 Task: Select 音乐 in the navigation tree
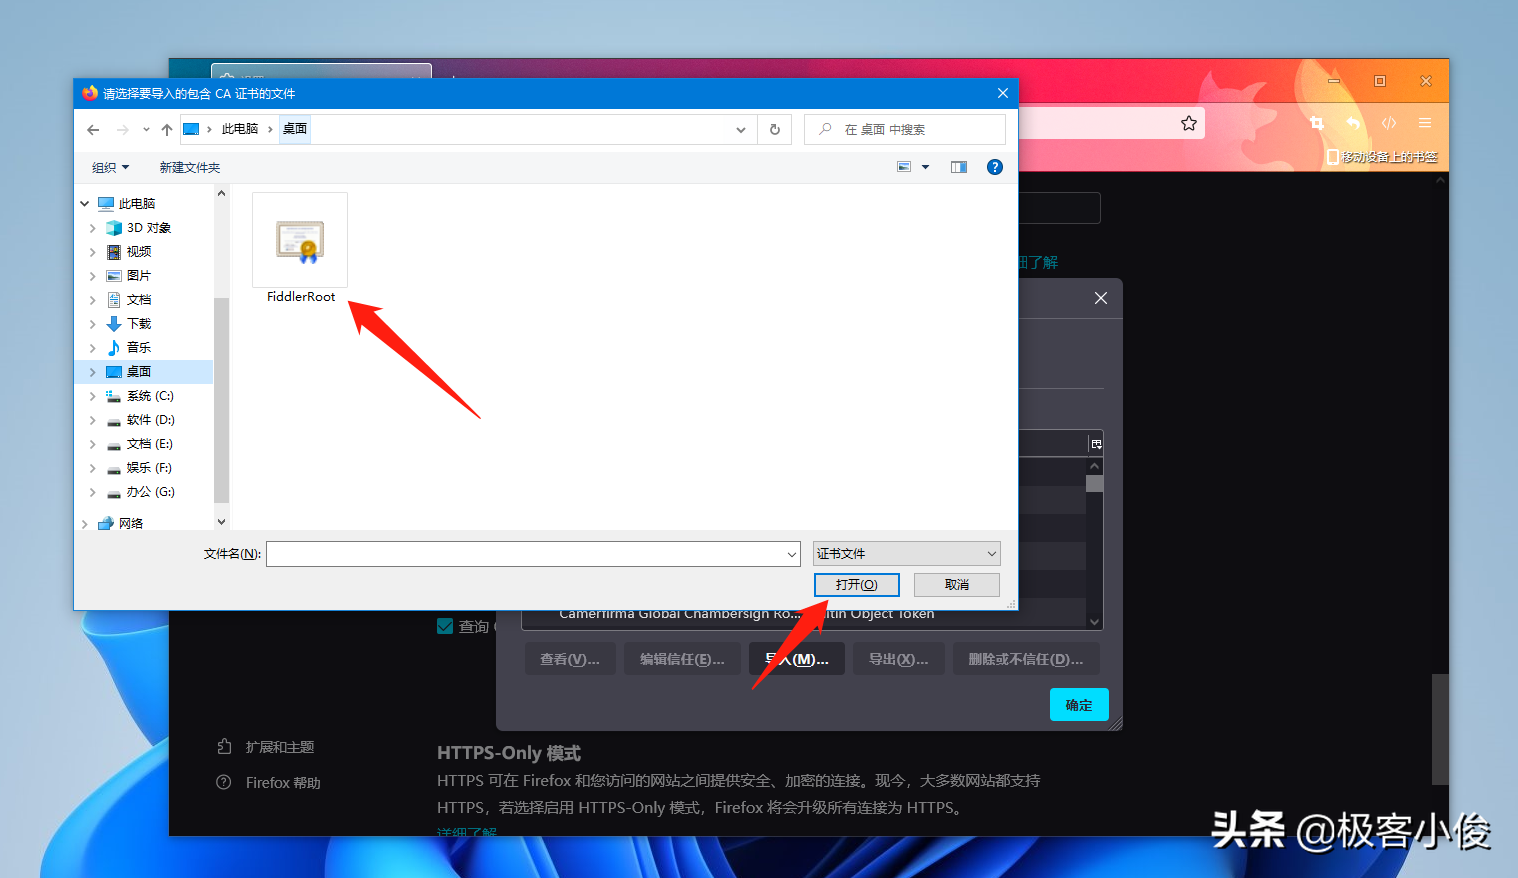(x=139, y=348)
